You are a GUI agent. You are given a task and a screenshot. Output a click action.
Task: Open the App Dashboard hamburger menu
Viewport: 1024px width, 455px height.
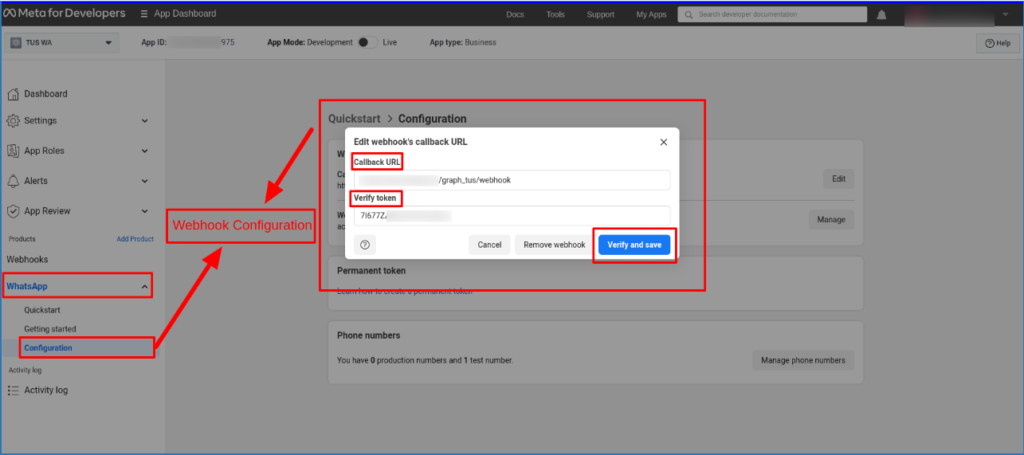(144, 14)
